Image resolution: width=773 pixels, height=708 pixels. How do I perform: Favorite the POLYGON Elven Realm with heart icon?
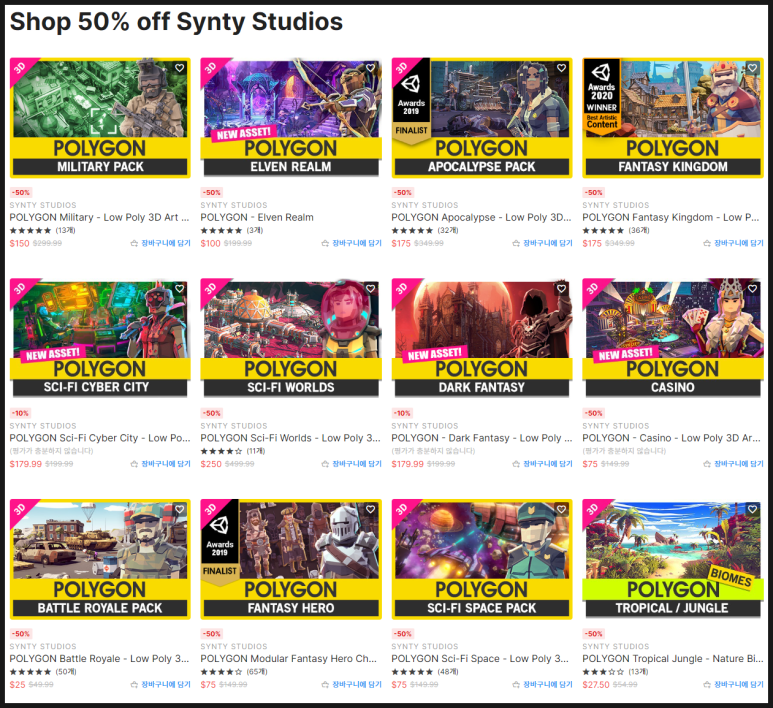(x=370, y=68)
